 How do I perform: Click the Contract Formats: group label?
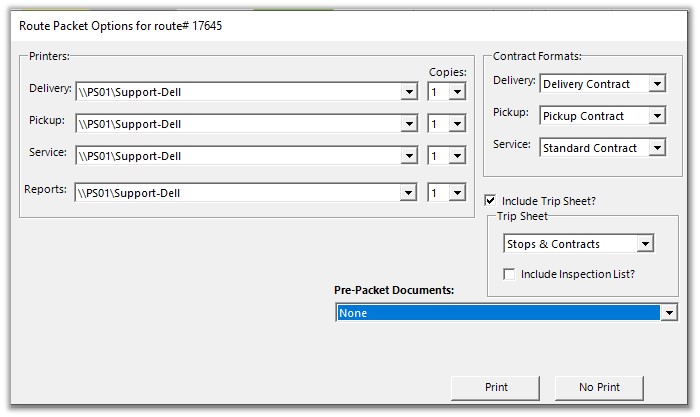[x=537, y=56]
